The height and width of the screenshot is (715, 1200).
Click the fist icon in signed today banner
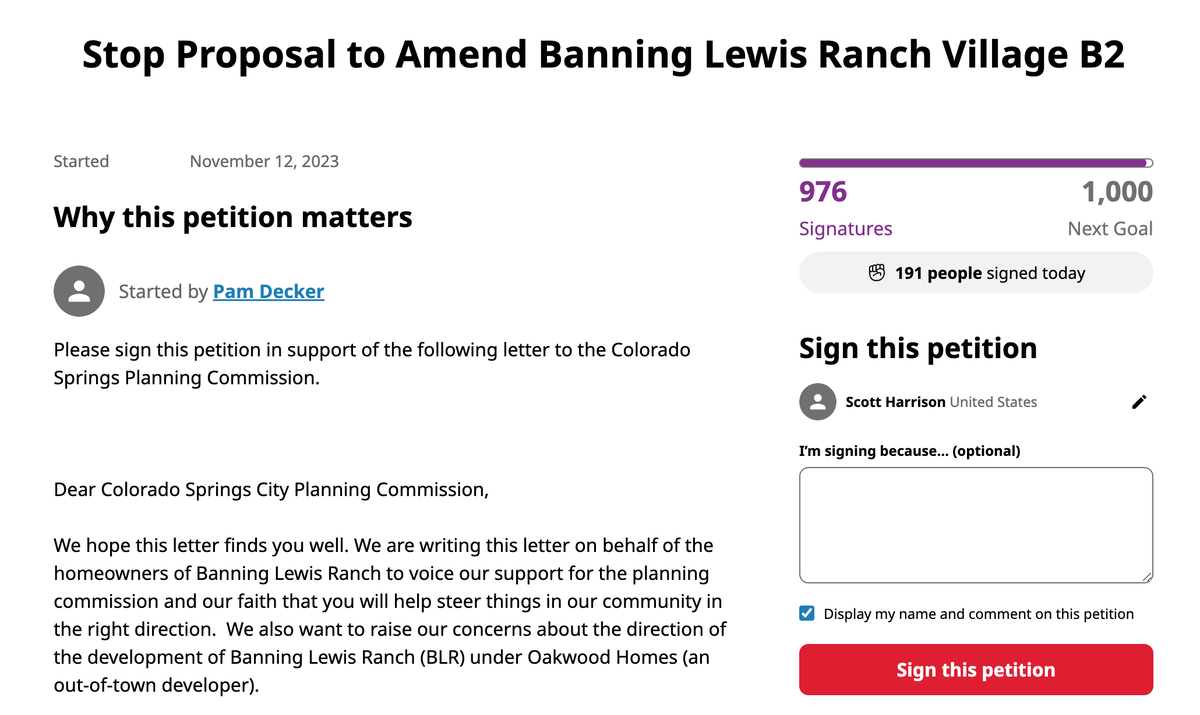[x=877, y=273]
